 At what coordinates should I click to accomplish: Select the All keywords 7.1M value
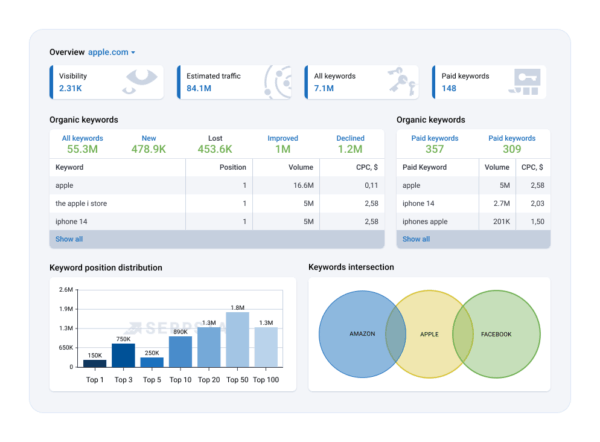(x=324, y=88)
